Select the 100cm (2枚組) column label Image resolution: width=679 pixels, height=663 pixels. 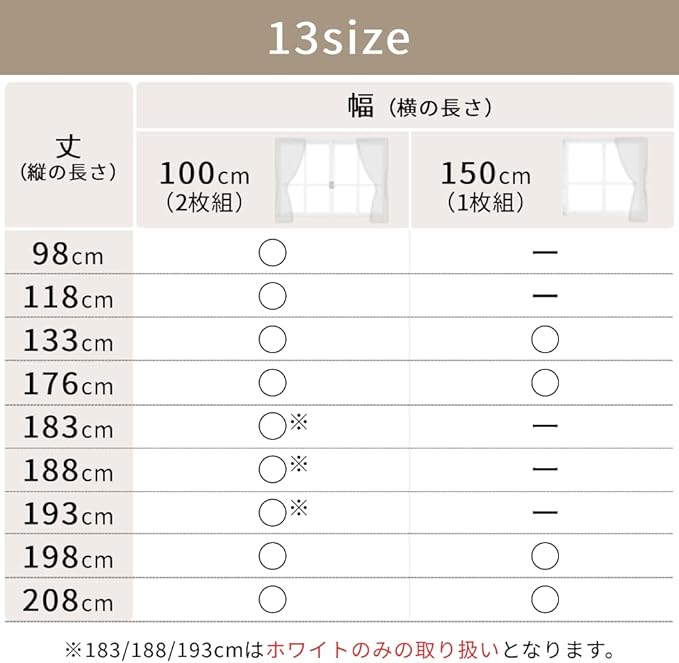[x=204, y=185]
